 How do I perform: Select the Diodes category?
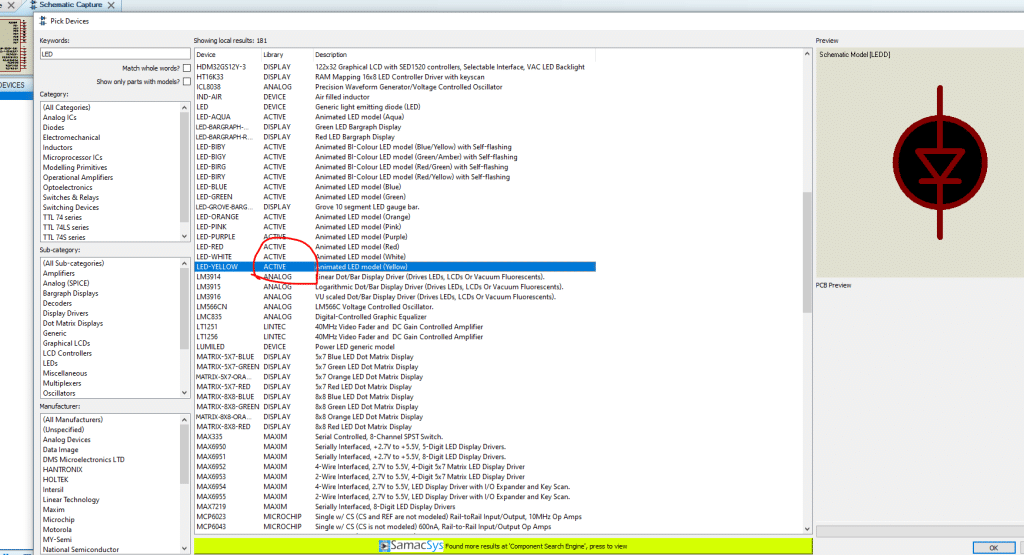54,127
